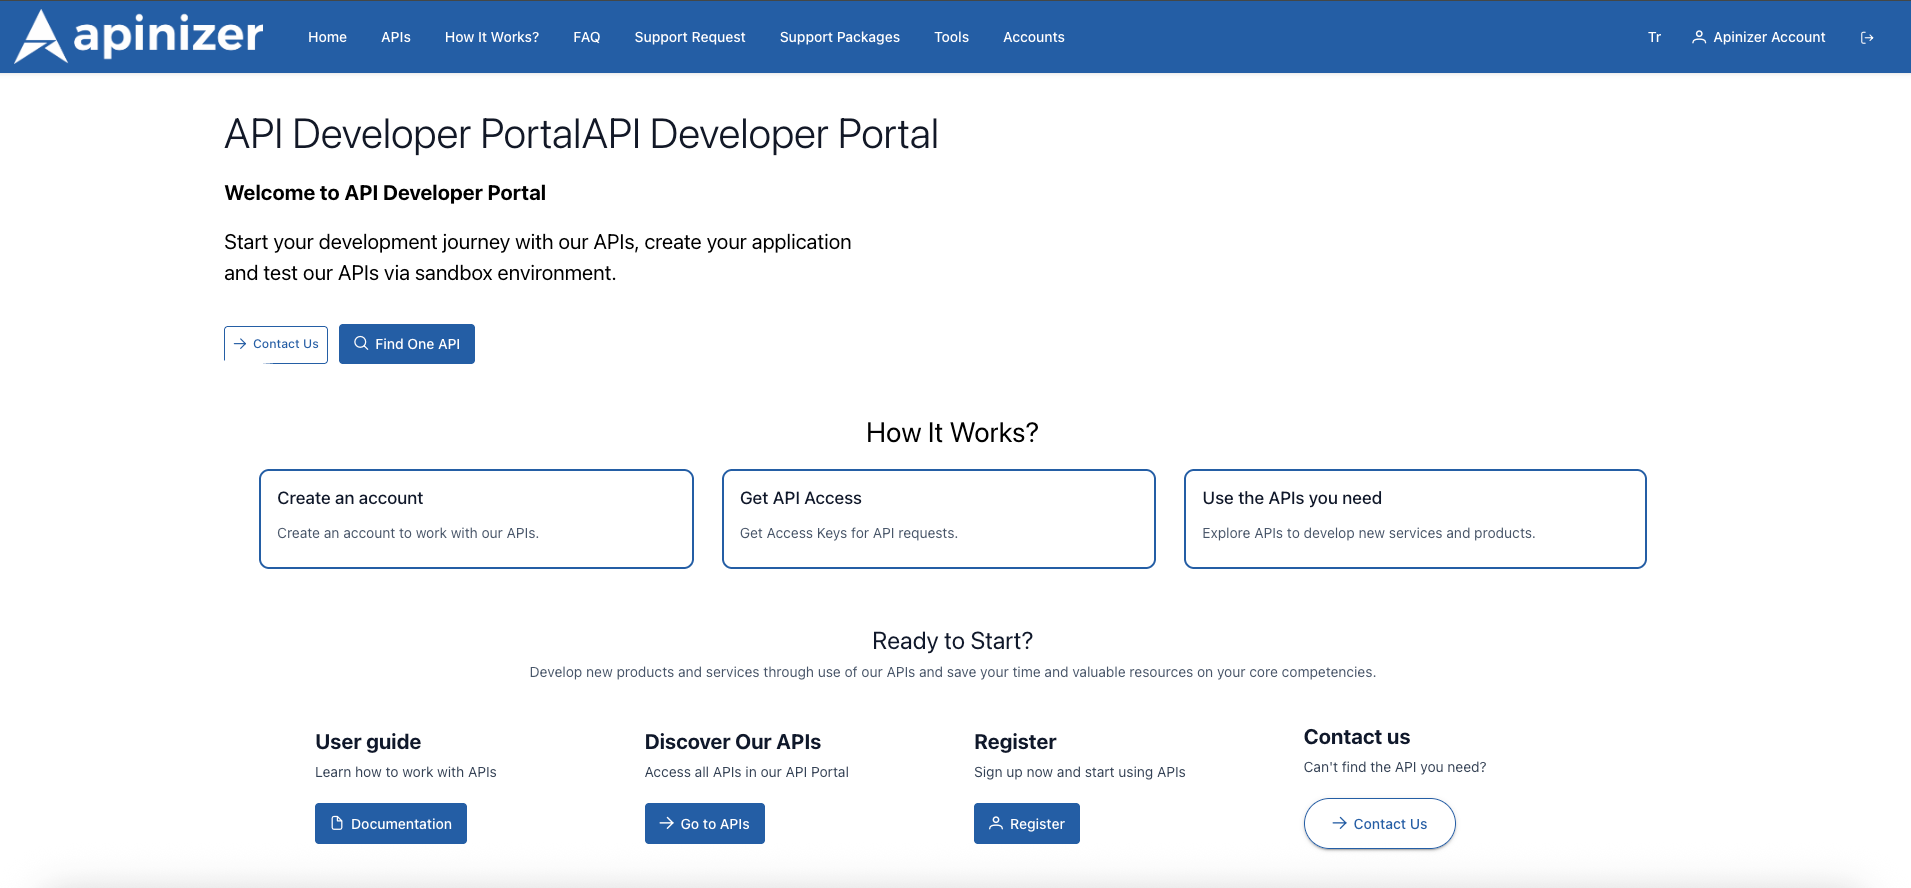The image size is (1911, 888).
Task: Click the user icon beside Apinizer Account
Action: 1698,37
